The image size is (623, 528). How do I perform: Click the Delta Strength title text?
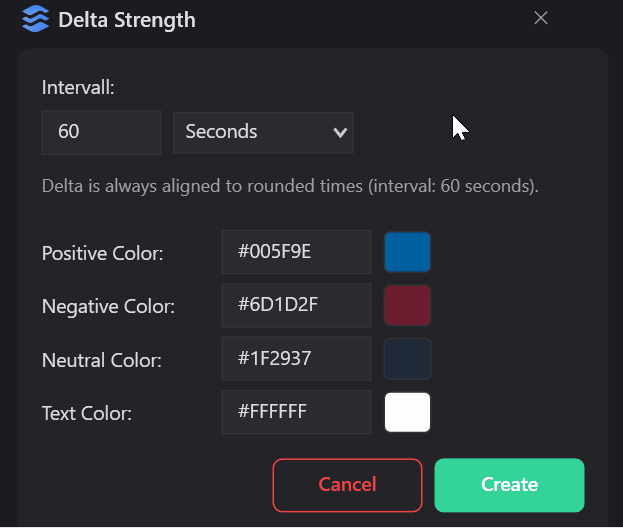(x=127, y=20)
